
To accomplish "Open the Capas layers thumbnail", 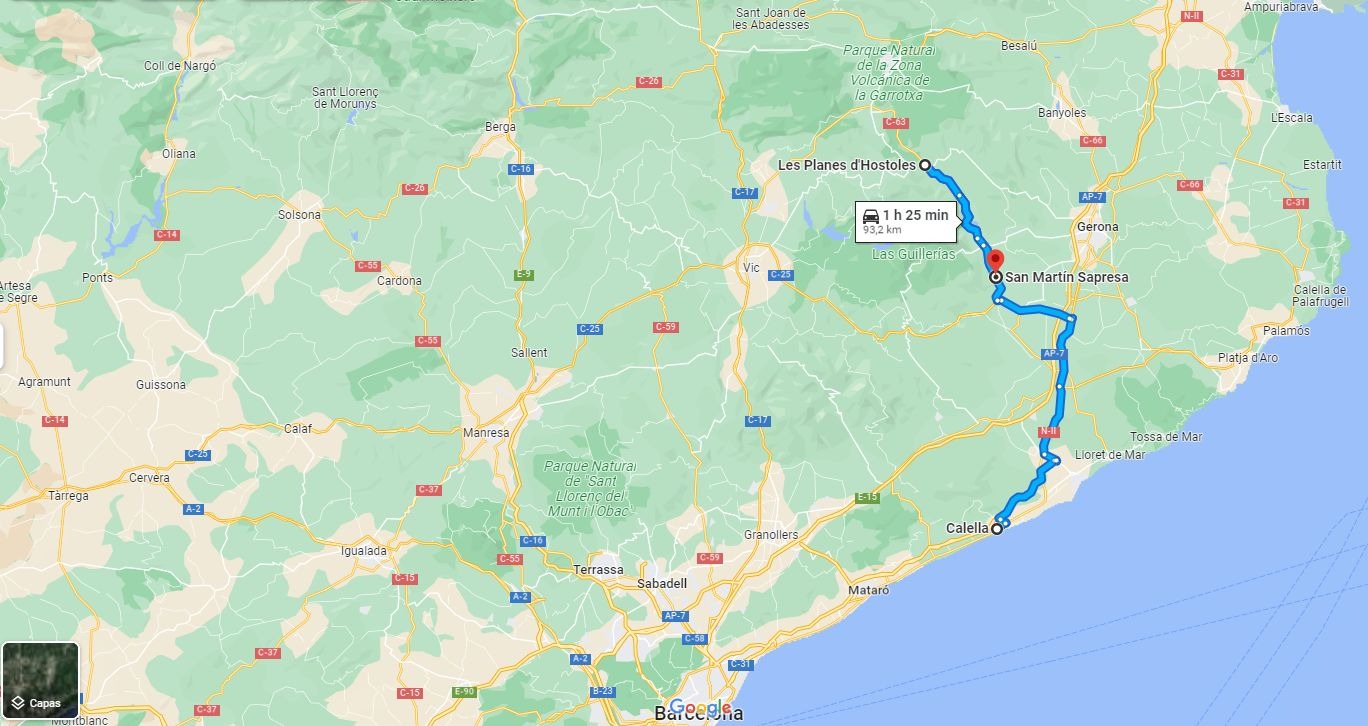I will pyautogui.click(x=40, y=680).
